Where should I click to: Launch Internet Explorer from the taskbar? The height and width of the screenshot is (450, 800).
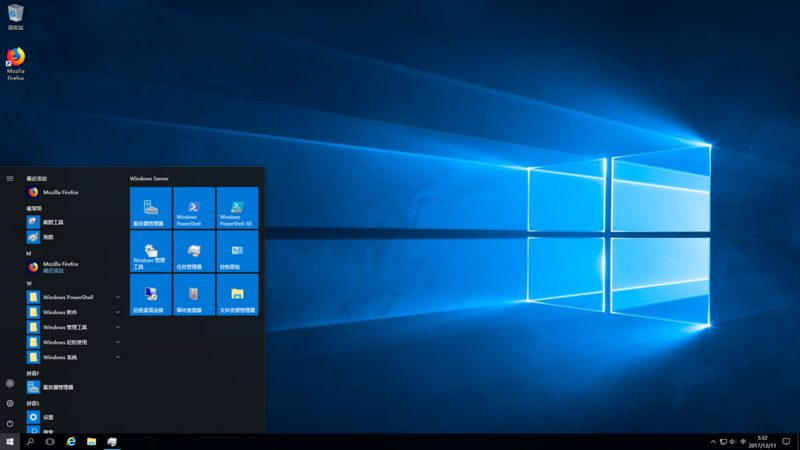pos(71,442)
